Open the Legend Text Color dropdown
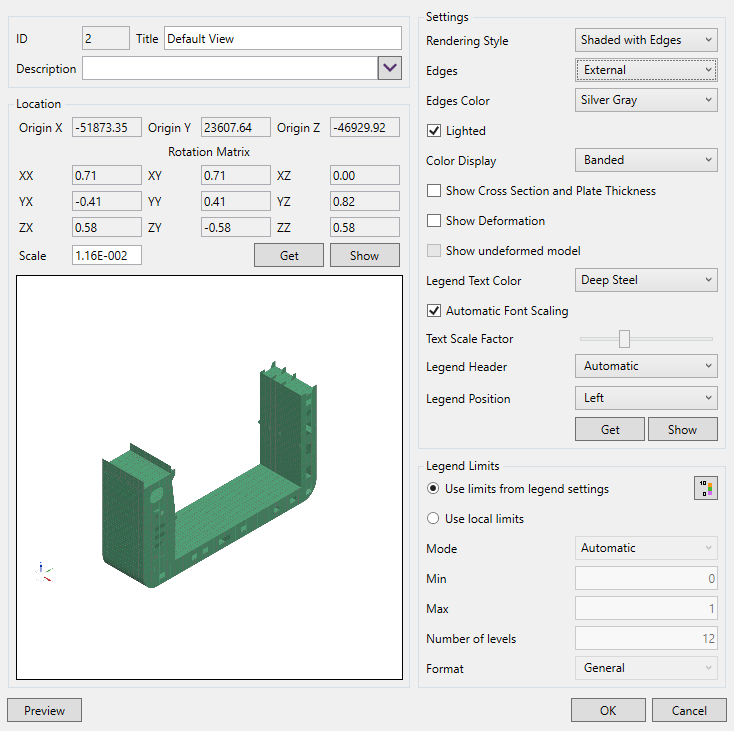 646,280
